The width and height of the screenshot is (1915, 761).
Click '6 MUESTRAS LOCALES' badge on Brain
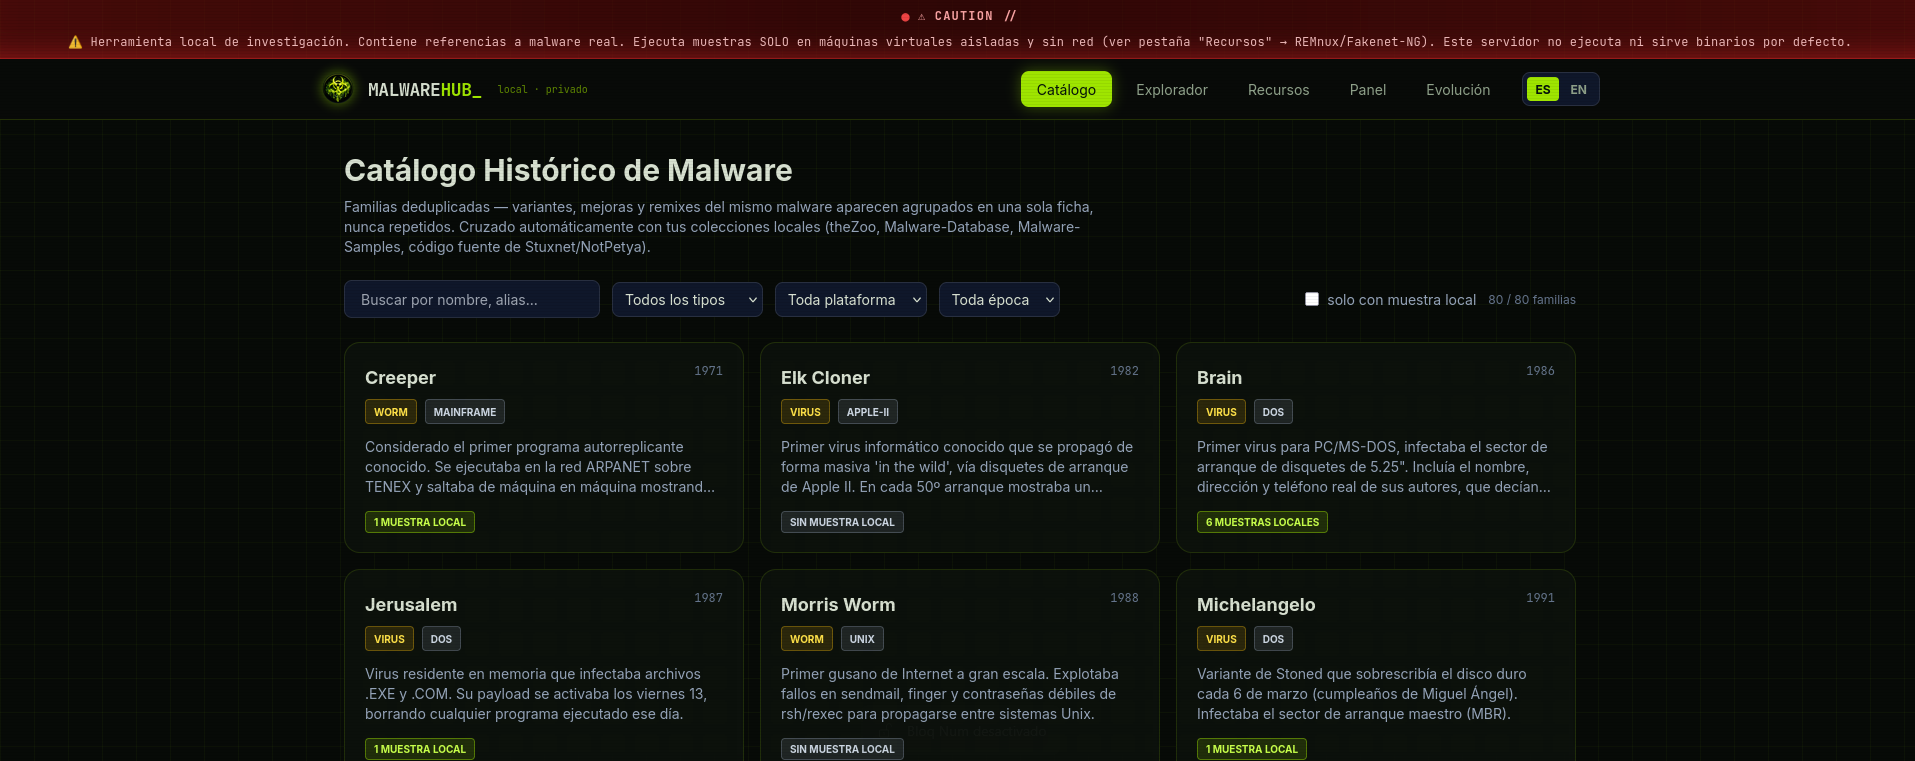tap(1262, 522)
